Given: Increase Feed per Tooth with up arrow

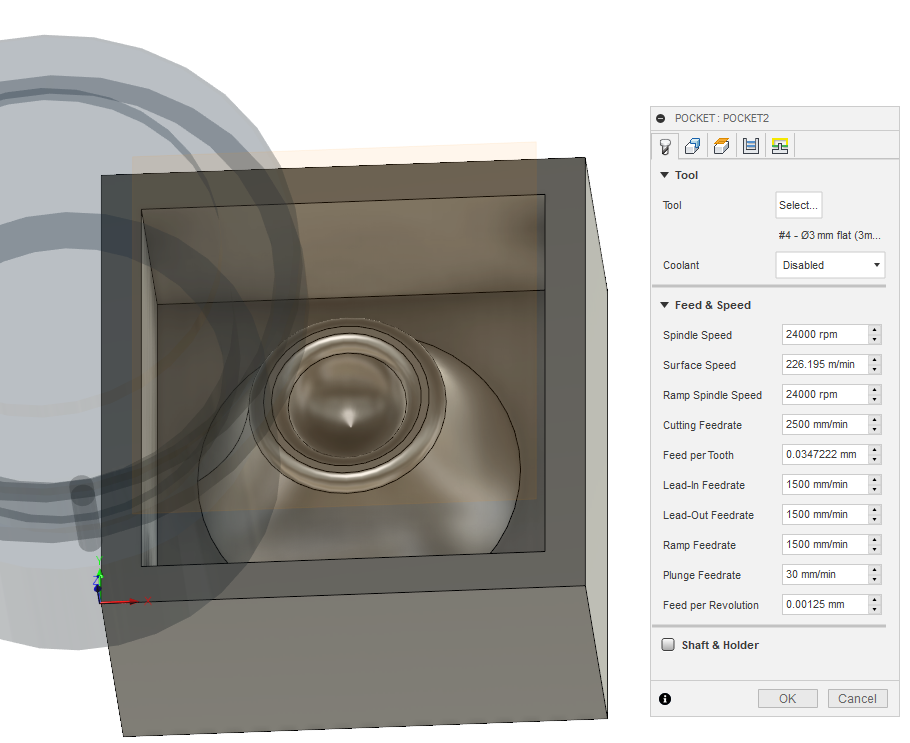Looking at the screenshot, I should [x=875, y=450].
